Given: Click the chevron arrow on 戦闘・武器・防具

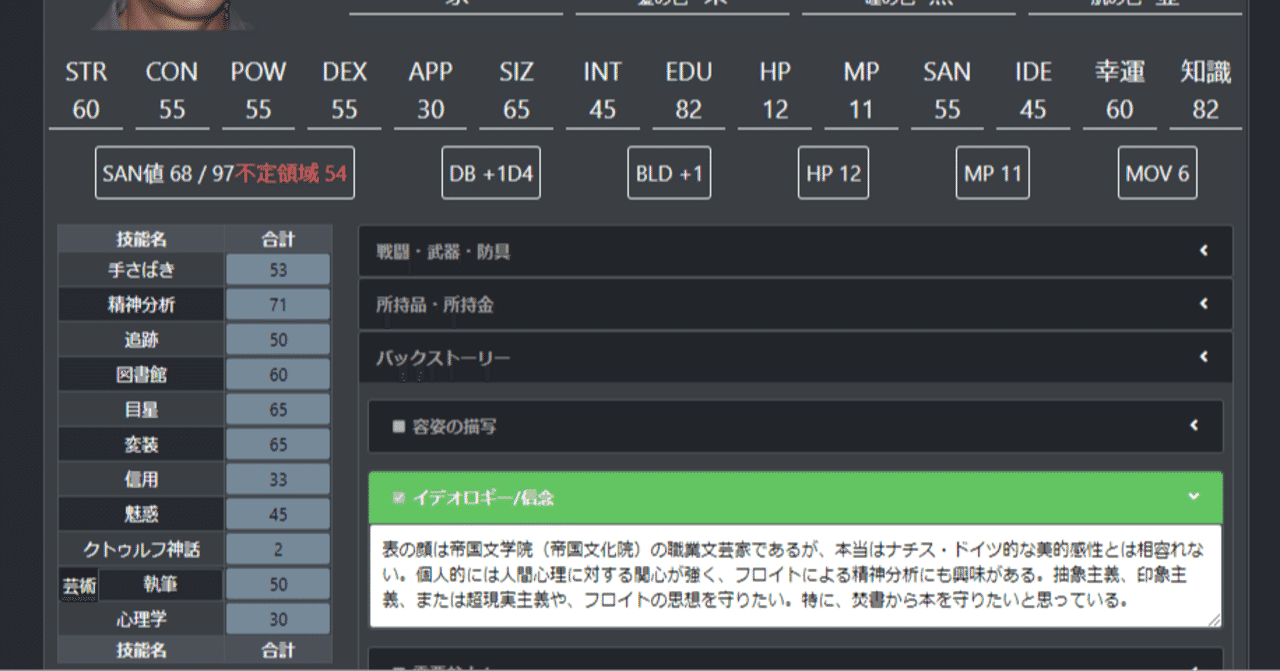Looking at the screenshot, I should coord(1204,251).
